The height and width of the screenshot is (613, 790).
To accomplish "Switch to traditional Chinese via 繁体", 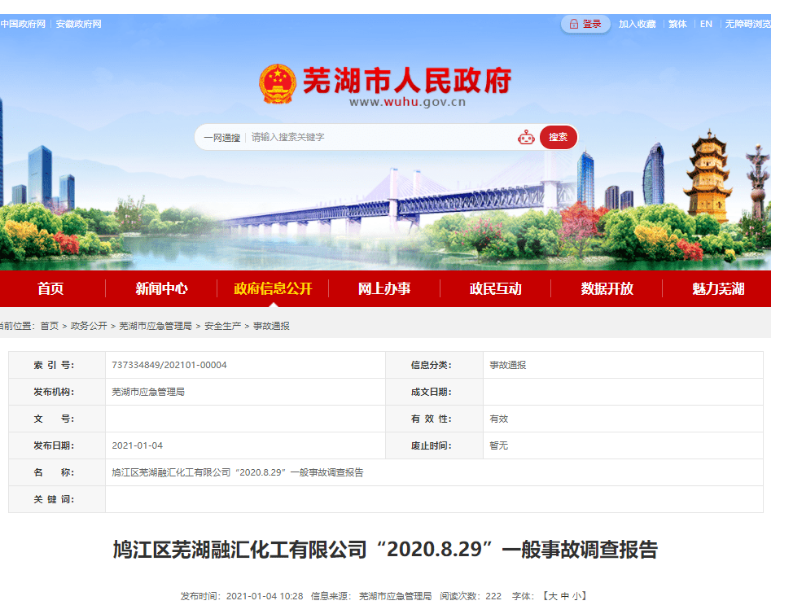I will click(678, 24).
